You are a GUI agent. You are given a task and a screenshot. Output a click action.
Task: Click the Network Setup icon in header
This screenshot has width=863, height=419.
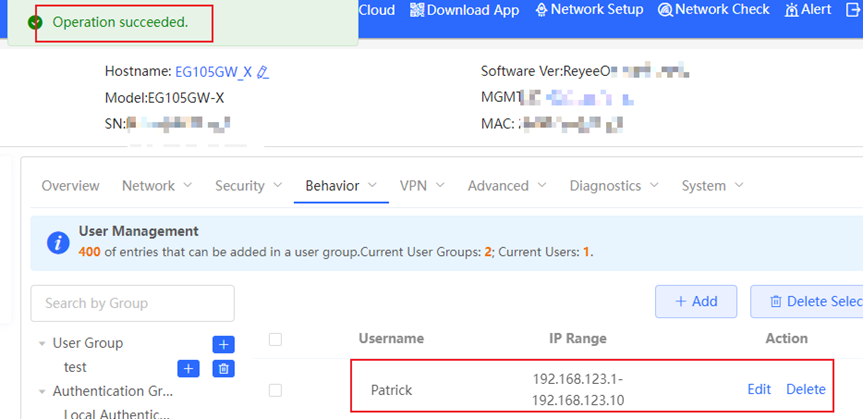click(542, 10)
